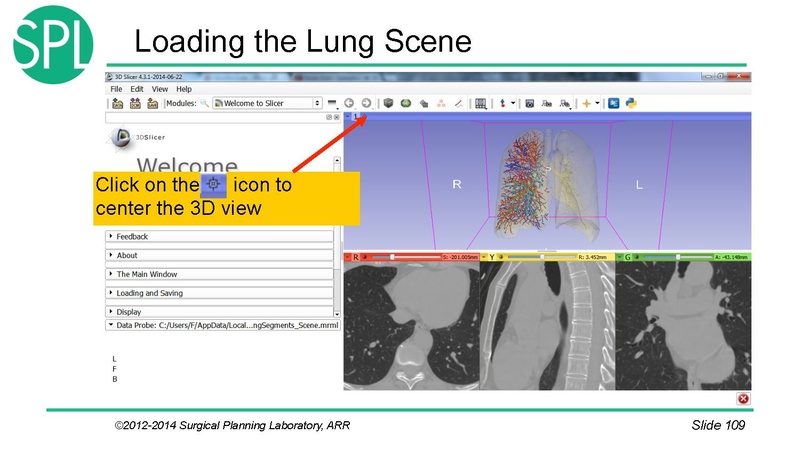The height and width of the screenshot is (450, 800).
Task: Click the module panel scroll-up arrow
Action: pyautogui.click(x=337, y=160)
